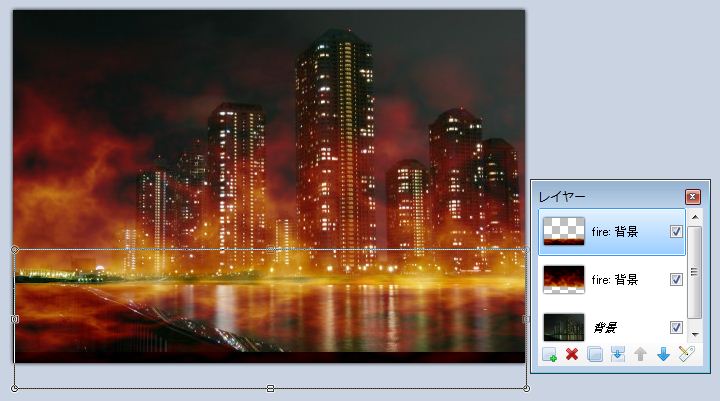Merge the layer down
Viewport: 720px width, 401px height.
(618, 355)
